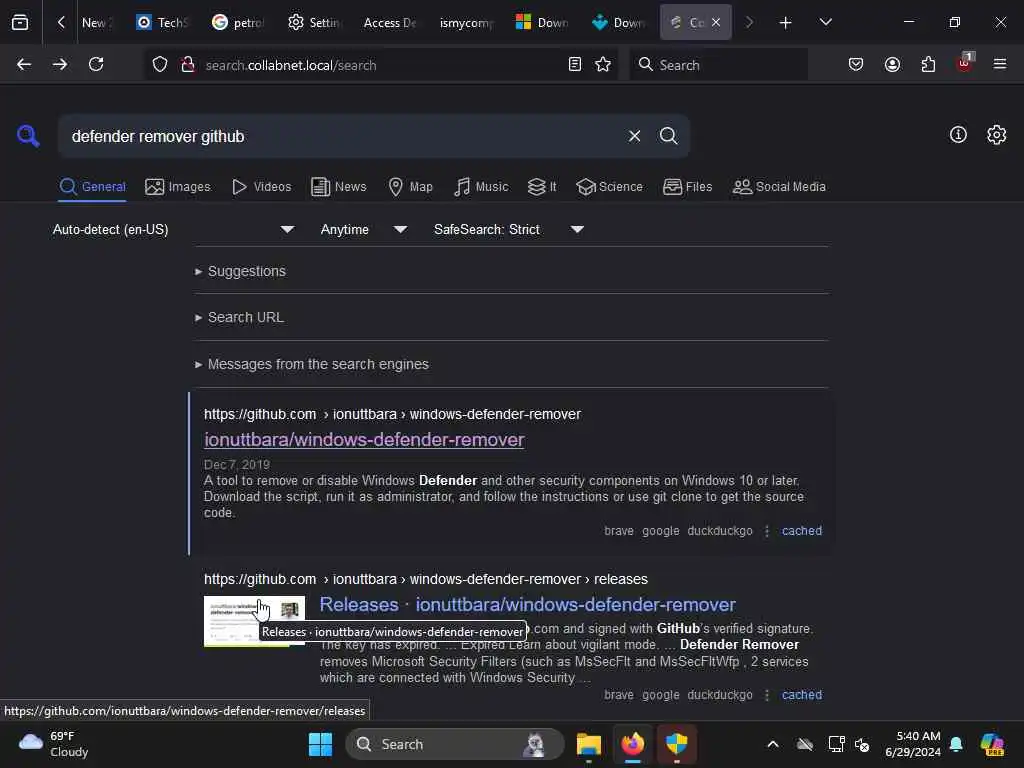Open the weather widget showing 69°F
This screenshot has width=1024, height=768.
pyautogui.click(x=54, y=744)
